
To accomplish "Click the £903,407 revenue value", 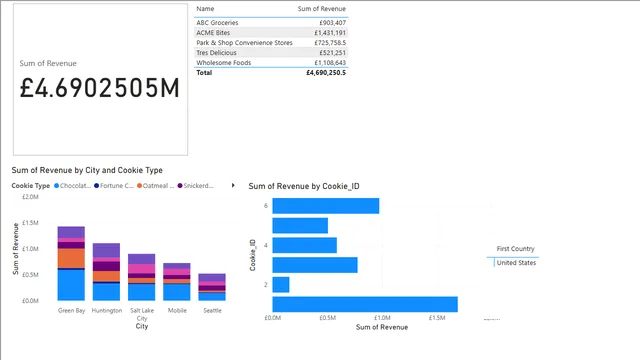I will click(333, 23).
